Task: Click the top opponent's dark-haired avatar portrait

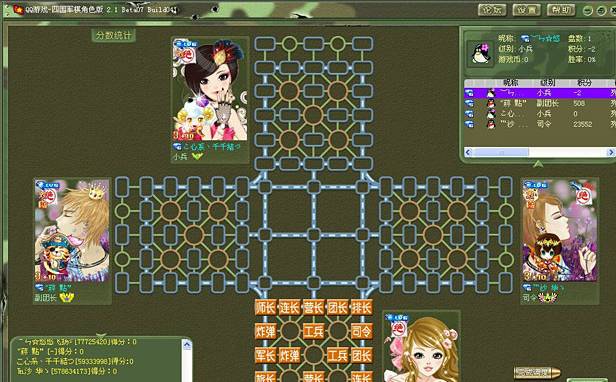Action: pyautogui.click(x=210, y=89)
